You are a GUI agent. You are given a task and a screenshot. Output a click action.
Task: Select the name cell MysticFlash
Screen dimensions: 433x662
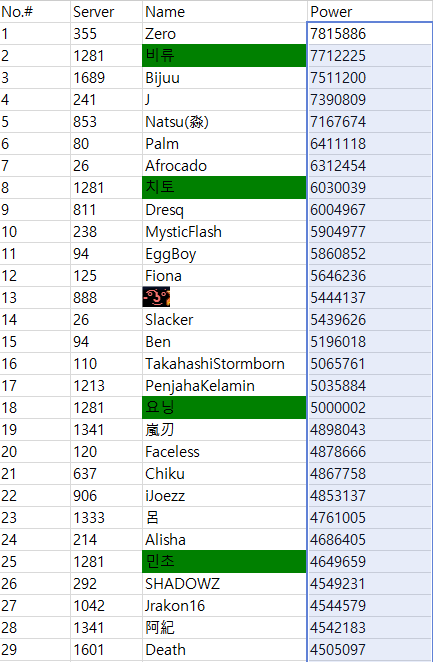click(225, 231)
